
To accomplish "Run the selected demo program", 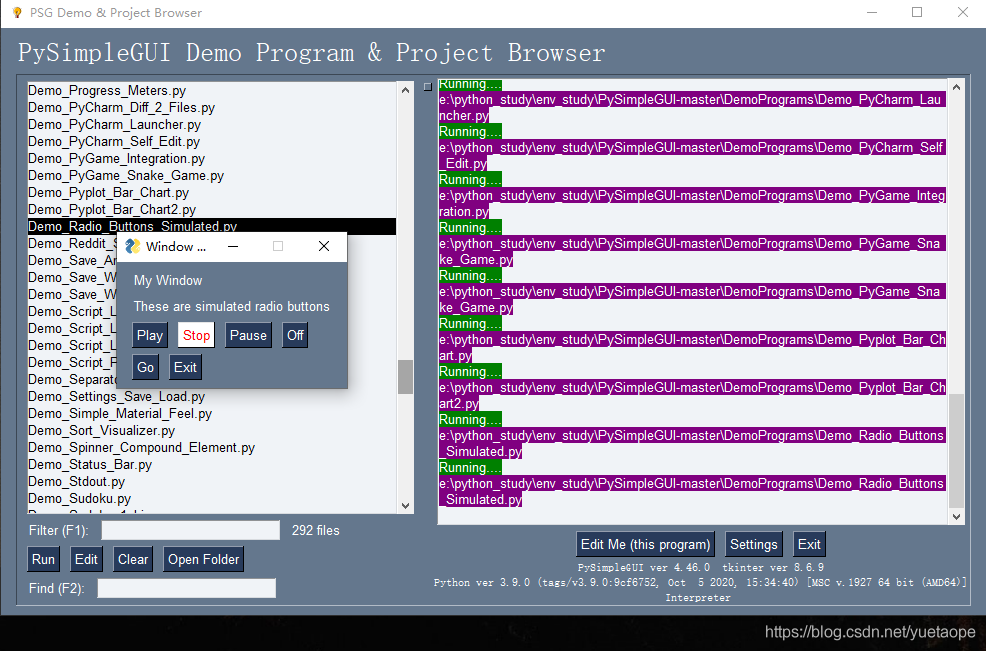I will tap(43, 559).
